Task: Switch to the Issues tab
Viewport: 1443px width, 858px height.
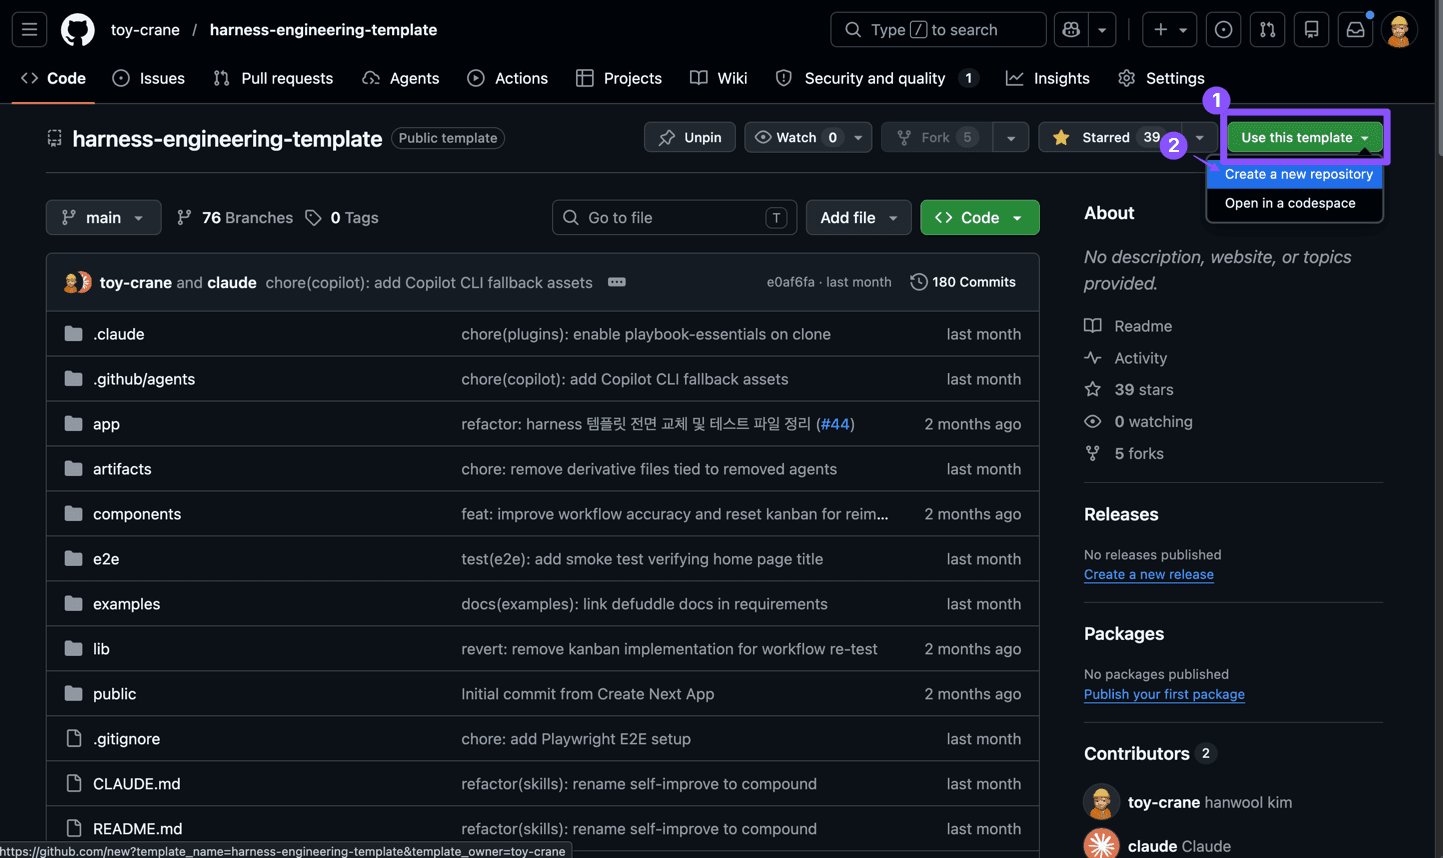Action: pos(148,78)
